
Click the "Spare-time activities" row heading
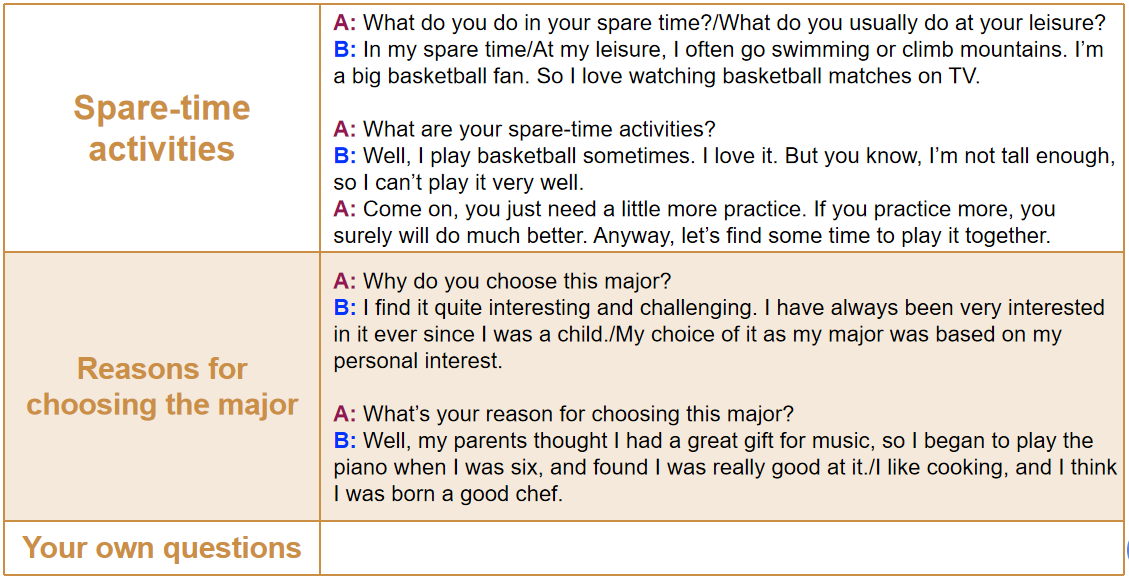(x=162, y=128)
